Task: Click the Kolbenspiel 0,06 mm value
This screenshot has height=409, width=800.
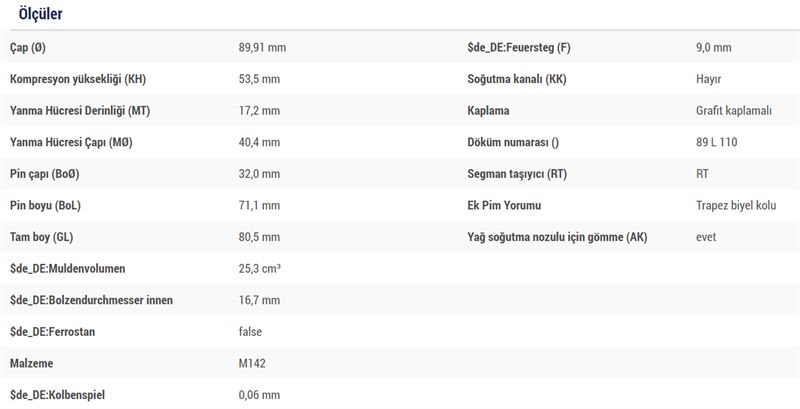Action: coord(259,395)
